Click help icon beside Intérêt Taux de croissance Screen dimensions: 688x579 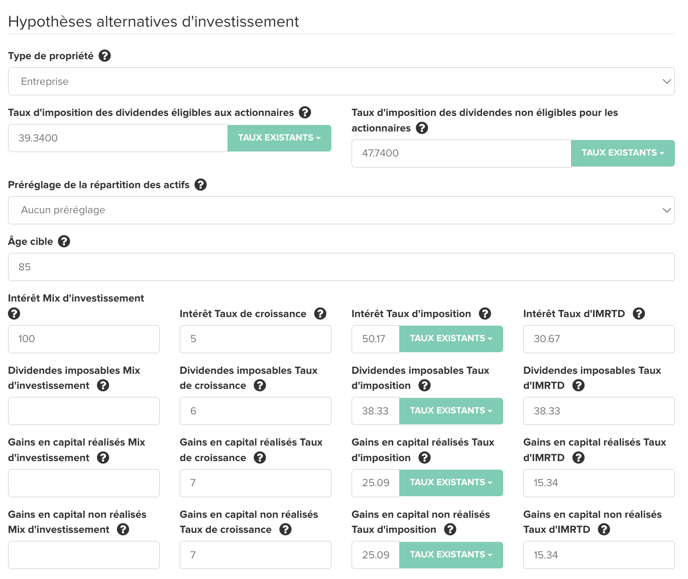pos(320,314)
